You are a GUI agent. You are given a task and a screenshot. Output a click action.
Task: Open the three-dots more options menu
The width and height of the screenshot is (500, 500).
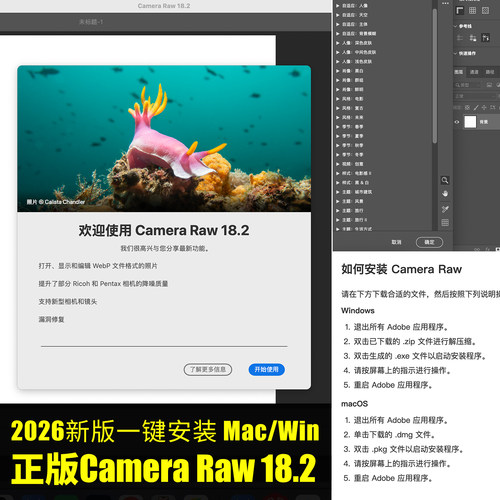coord(445,3)
